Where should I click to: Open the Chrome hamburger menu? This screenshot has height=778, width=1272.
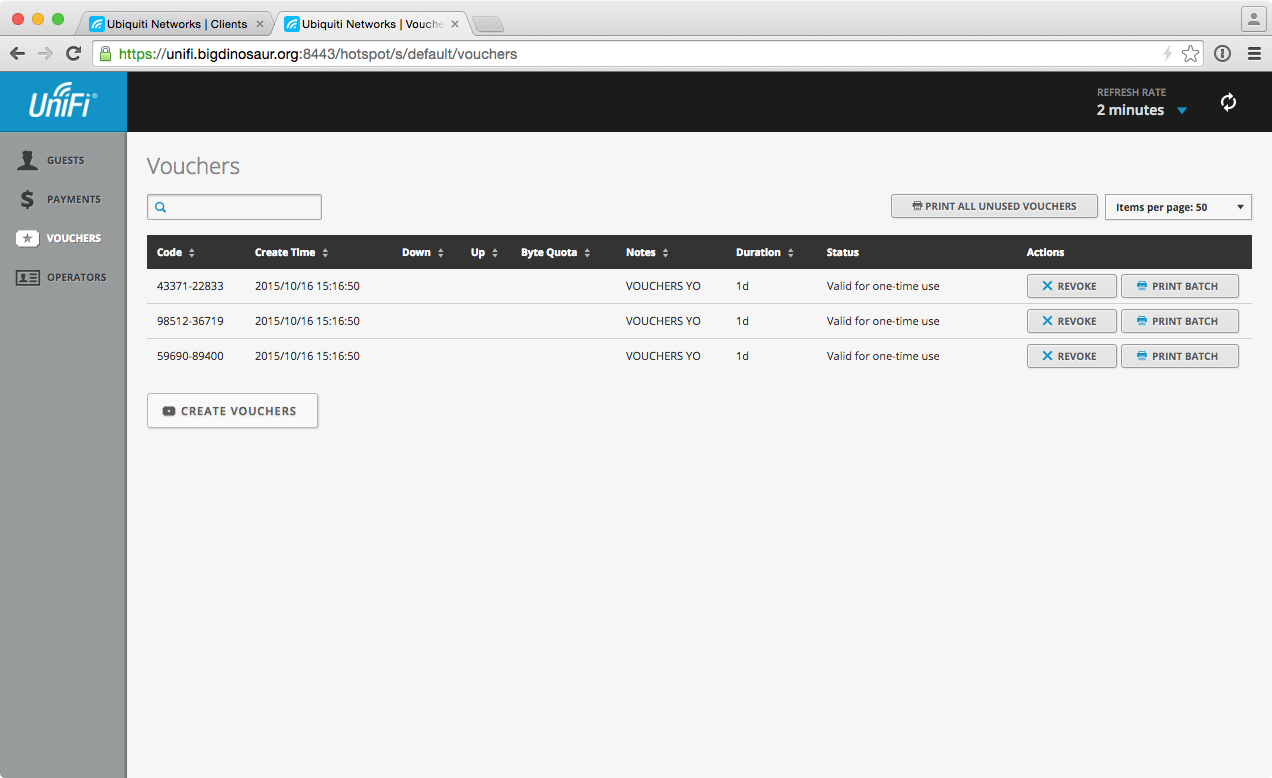point(1253,54)
